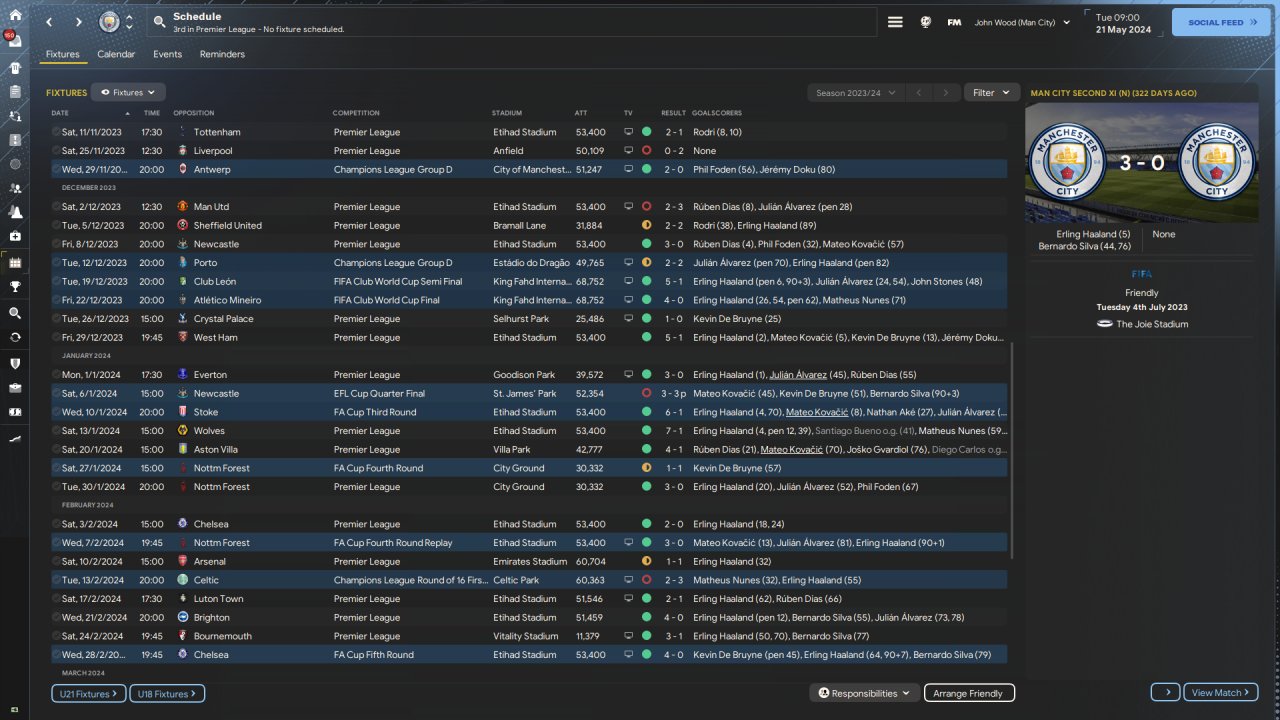
Task: Open the Club Info shield sidebar icon
Action: (x=15, y=363)
